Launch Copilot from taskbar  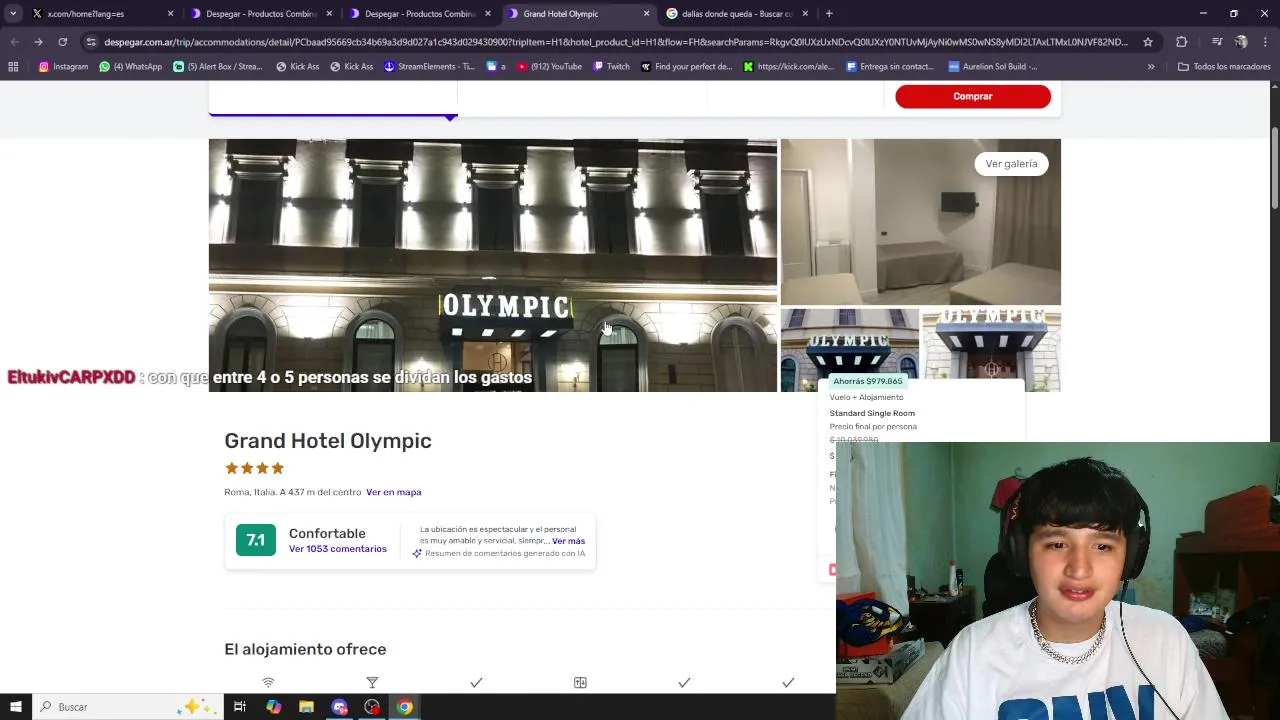(273, 707)
